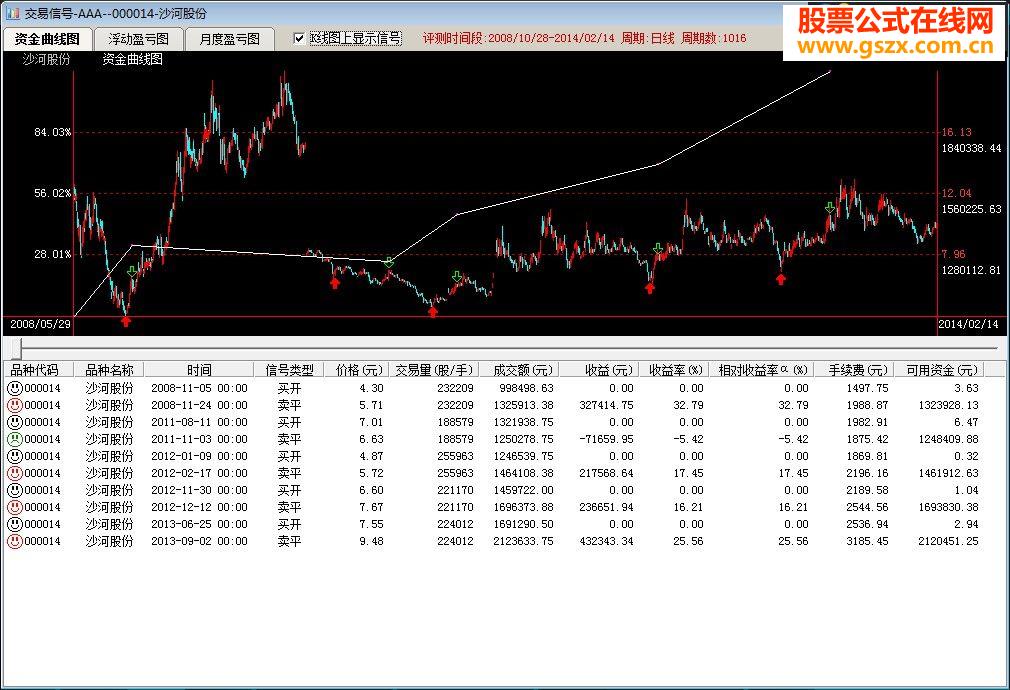Click the 资金曲线图 label above the chart
The image size is (1010, 690).
point(132,59)
